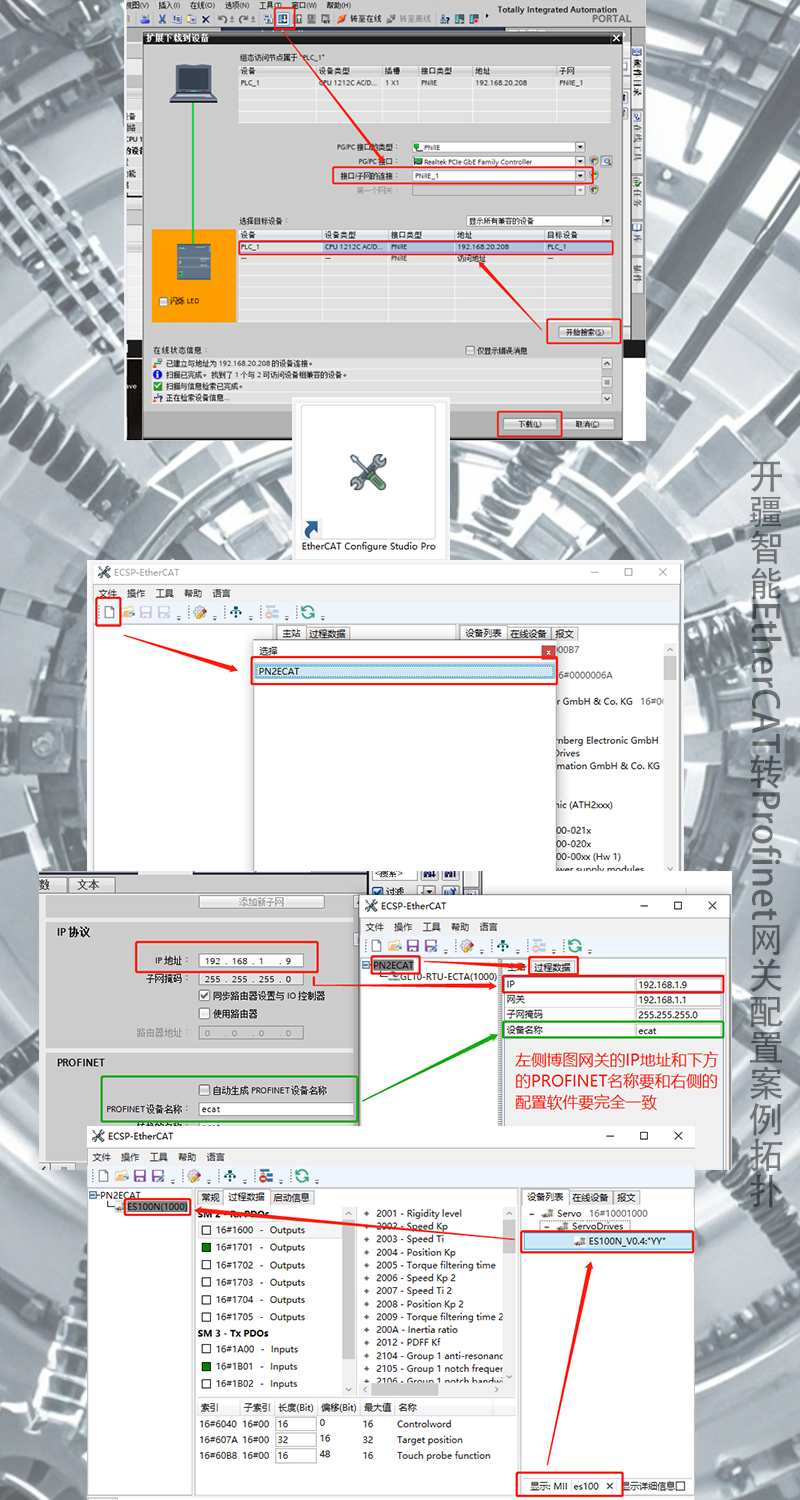Click the 转至在线 (go online) toolbar button
The width and height of the screenshot is (800, 1500).
[x=359, y=18]
